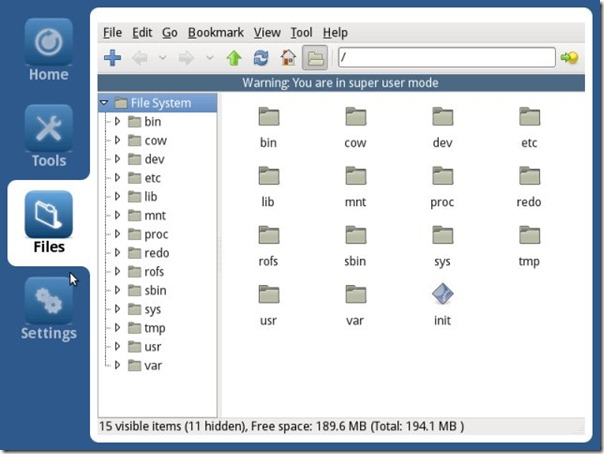The height and width of the screenshot is (454, 604).
Task: Expand the etc folder in tree
Action: click(x=117, y=178)
